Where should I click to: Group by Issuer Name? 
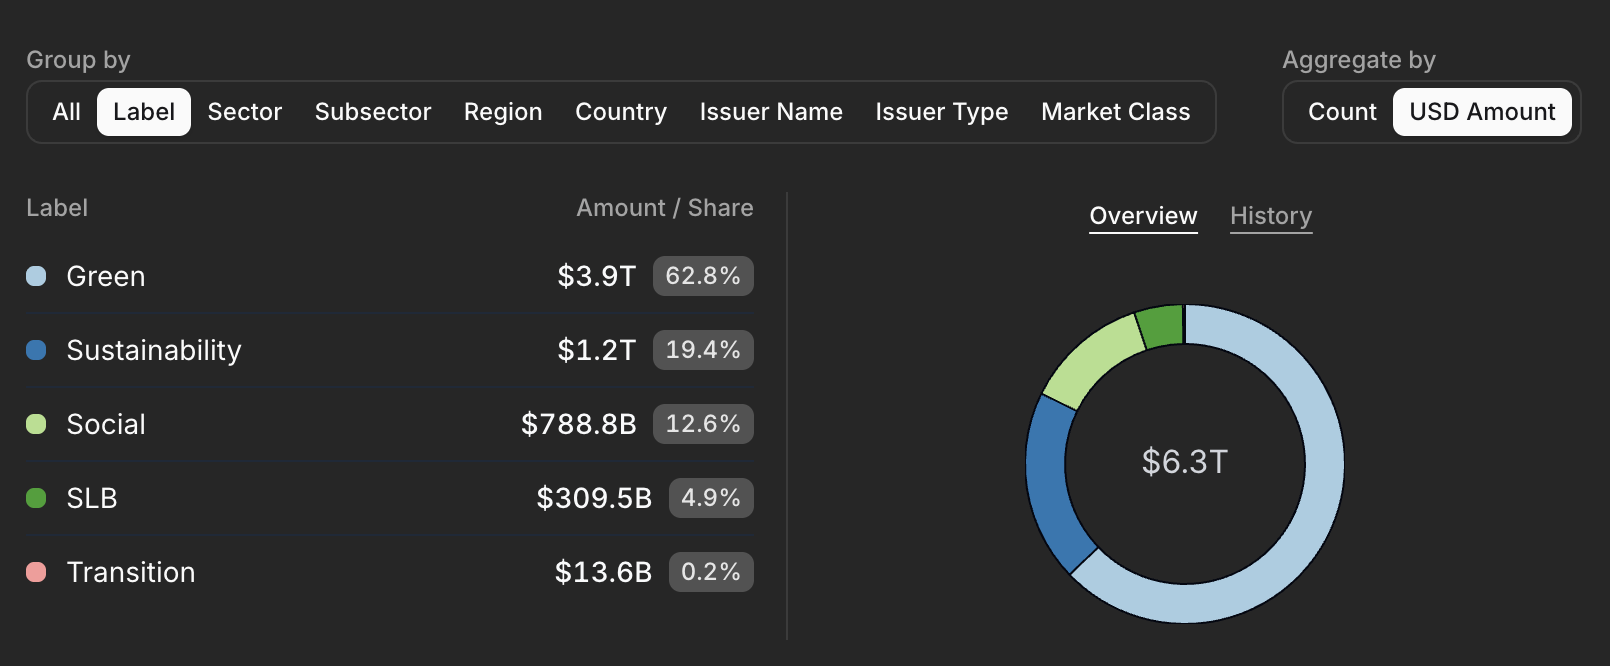pyautogui.click(x=771, y=112)
